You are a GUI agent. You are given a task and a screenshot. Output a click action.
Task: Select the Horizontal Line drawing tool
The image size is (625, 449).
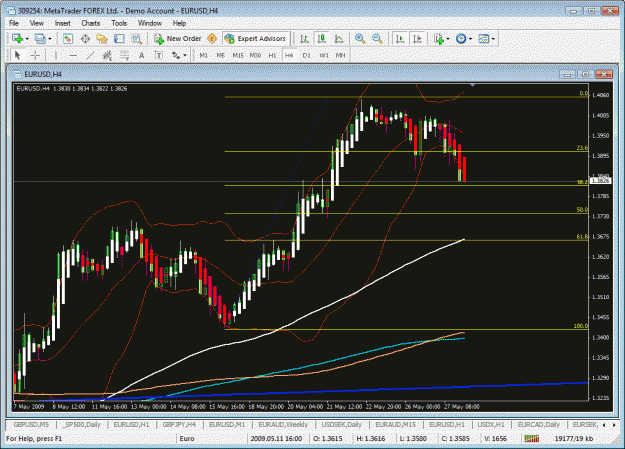point(73,55)
